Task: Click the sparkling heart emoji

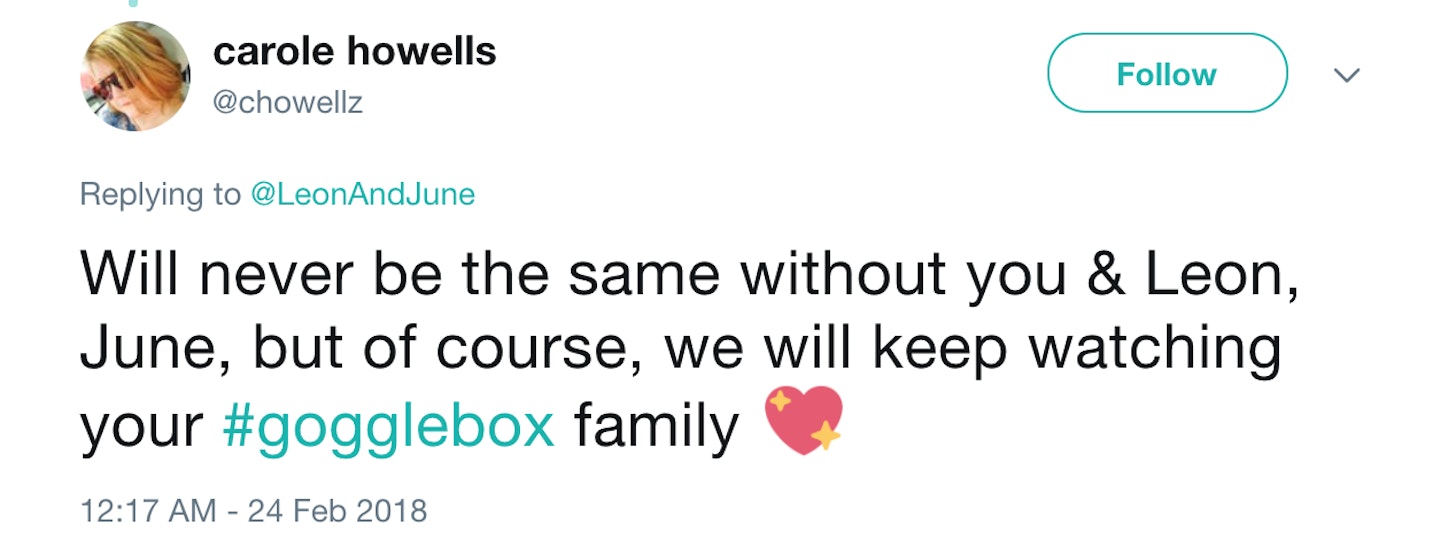Action: [803, 422]
